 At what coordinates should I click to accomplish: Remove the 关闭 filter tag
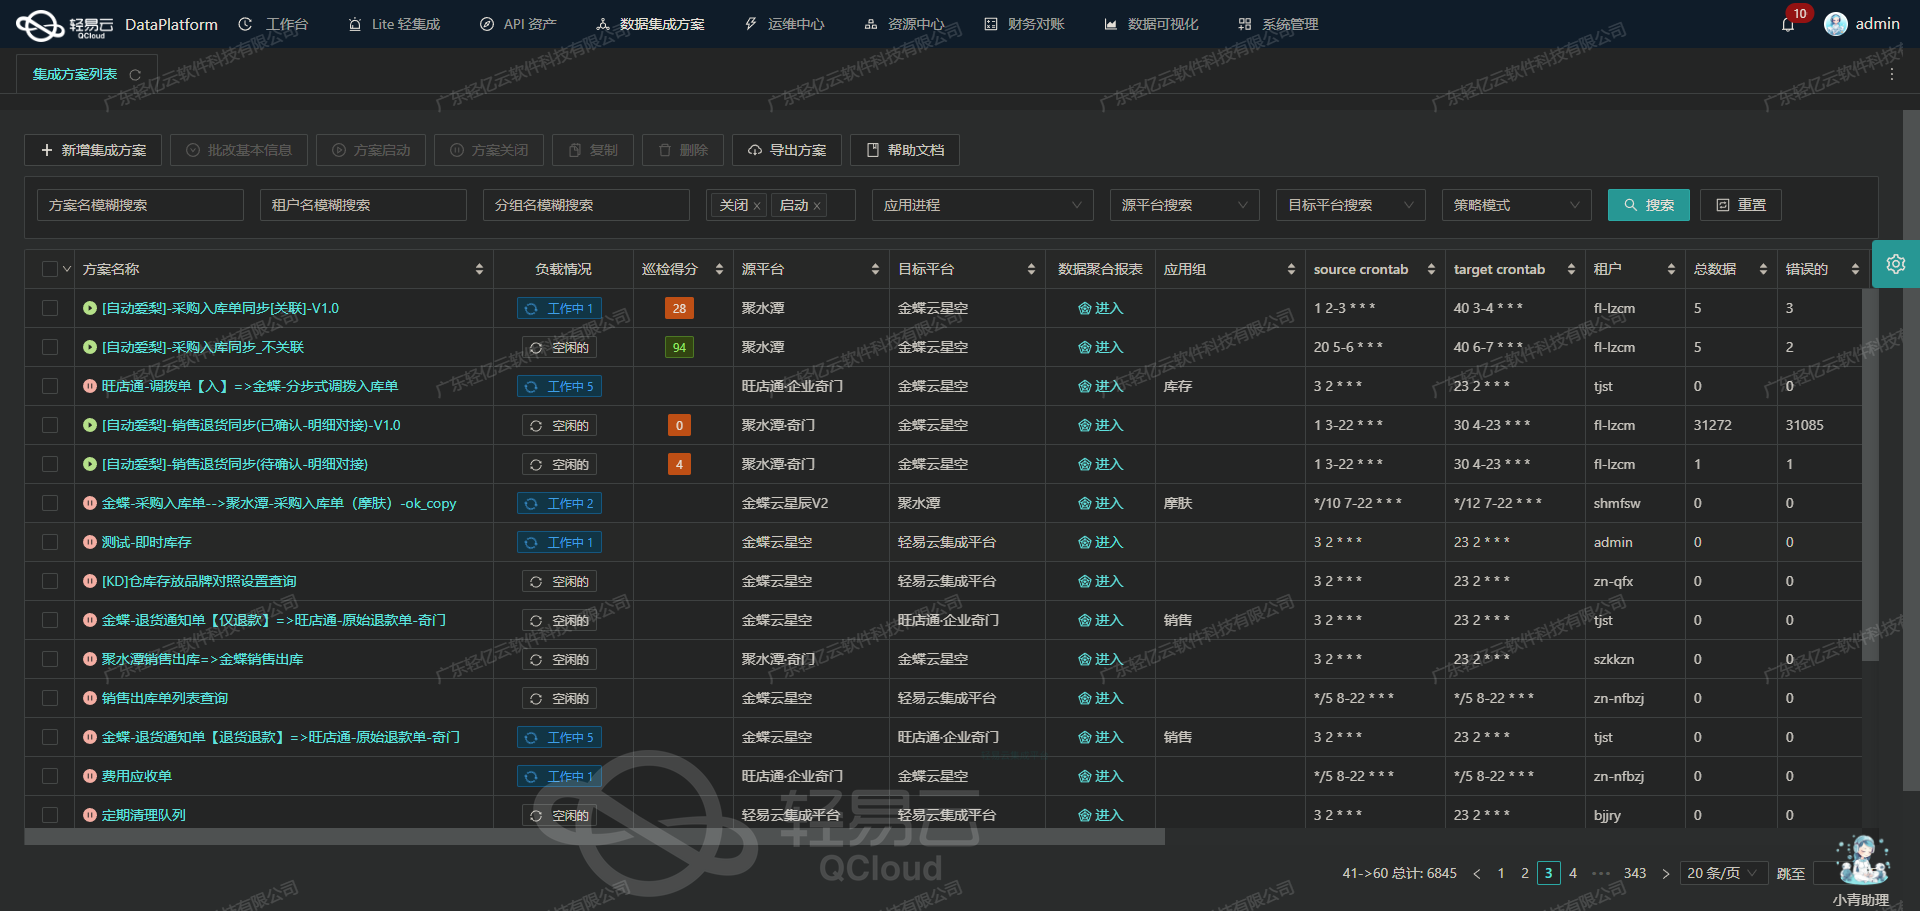[757, 206]
